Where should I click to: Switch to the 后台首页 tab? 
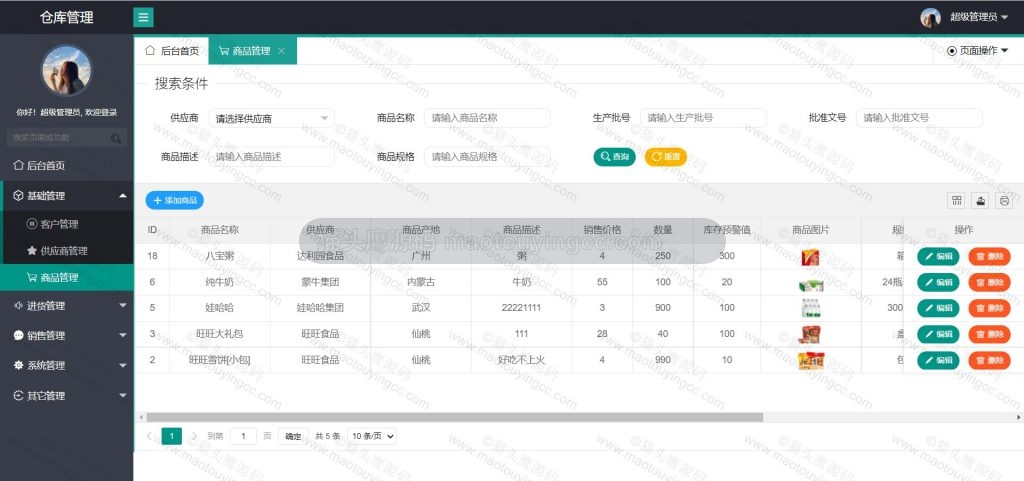coord(172,51)
